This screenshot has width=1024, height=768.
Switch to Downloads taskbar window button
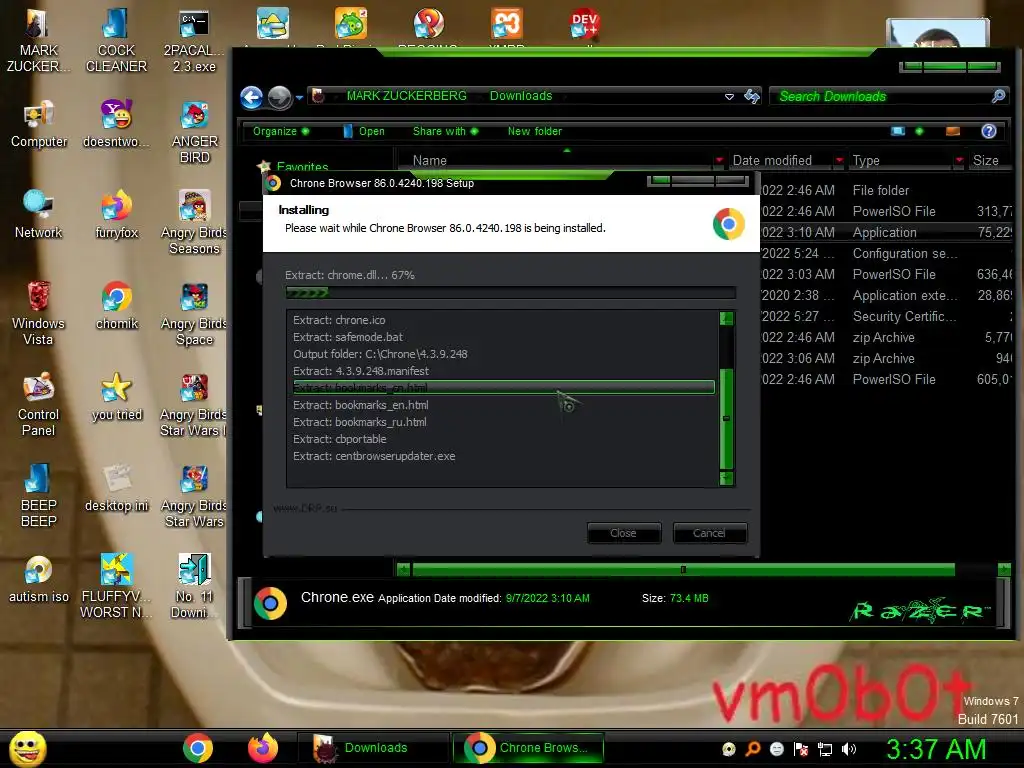click(x=372, y=748)
